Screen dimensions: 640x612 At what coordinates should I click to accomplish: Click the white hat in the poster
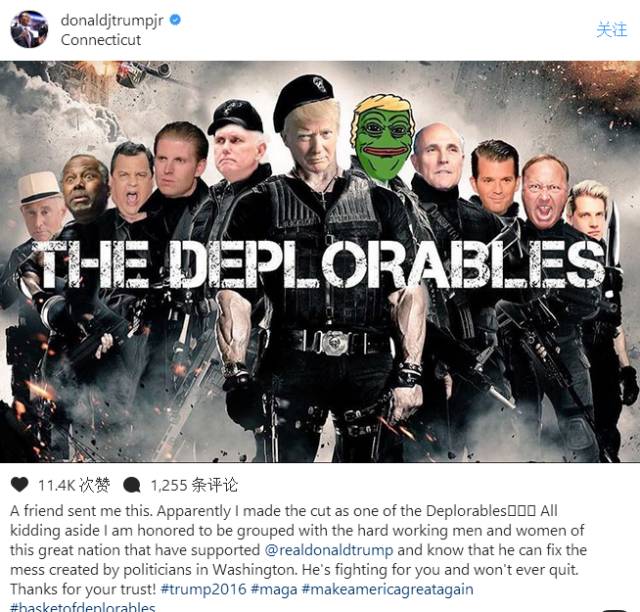click(40, 187)
